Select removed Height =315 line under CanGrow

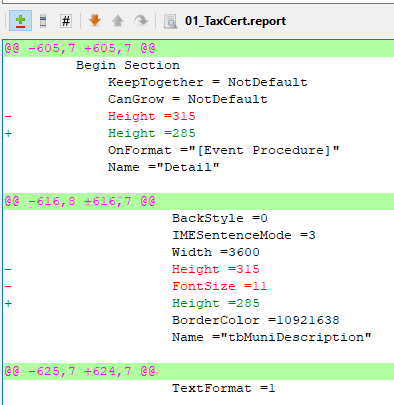(x=199, y=116)
